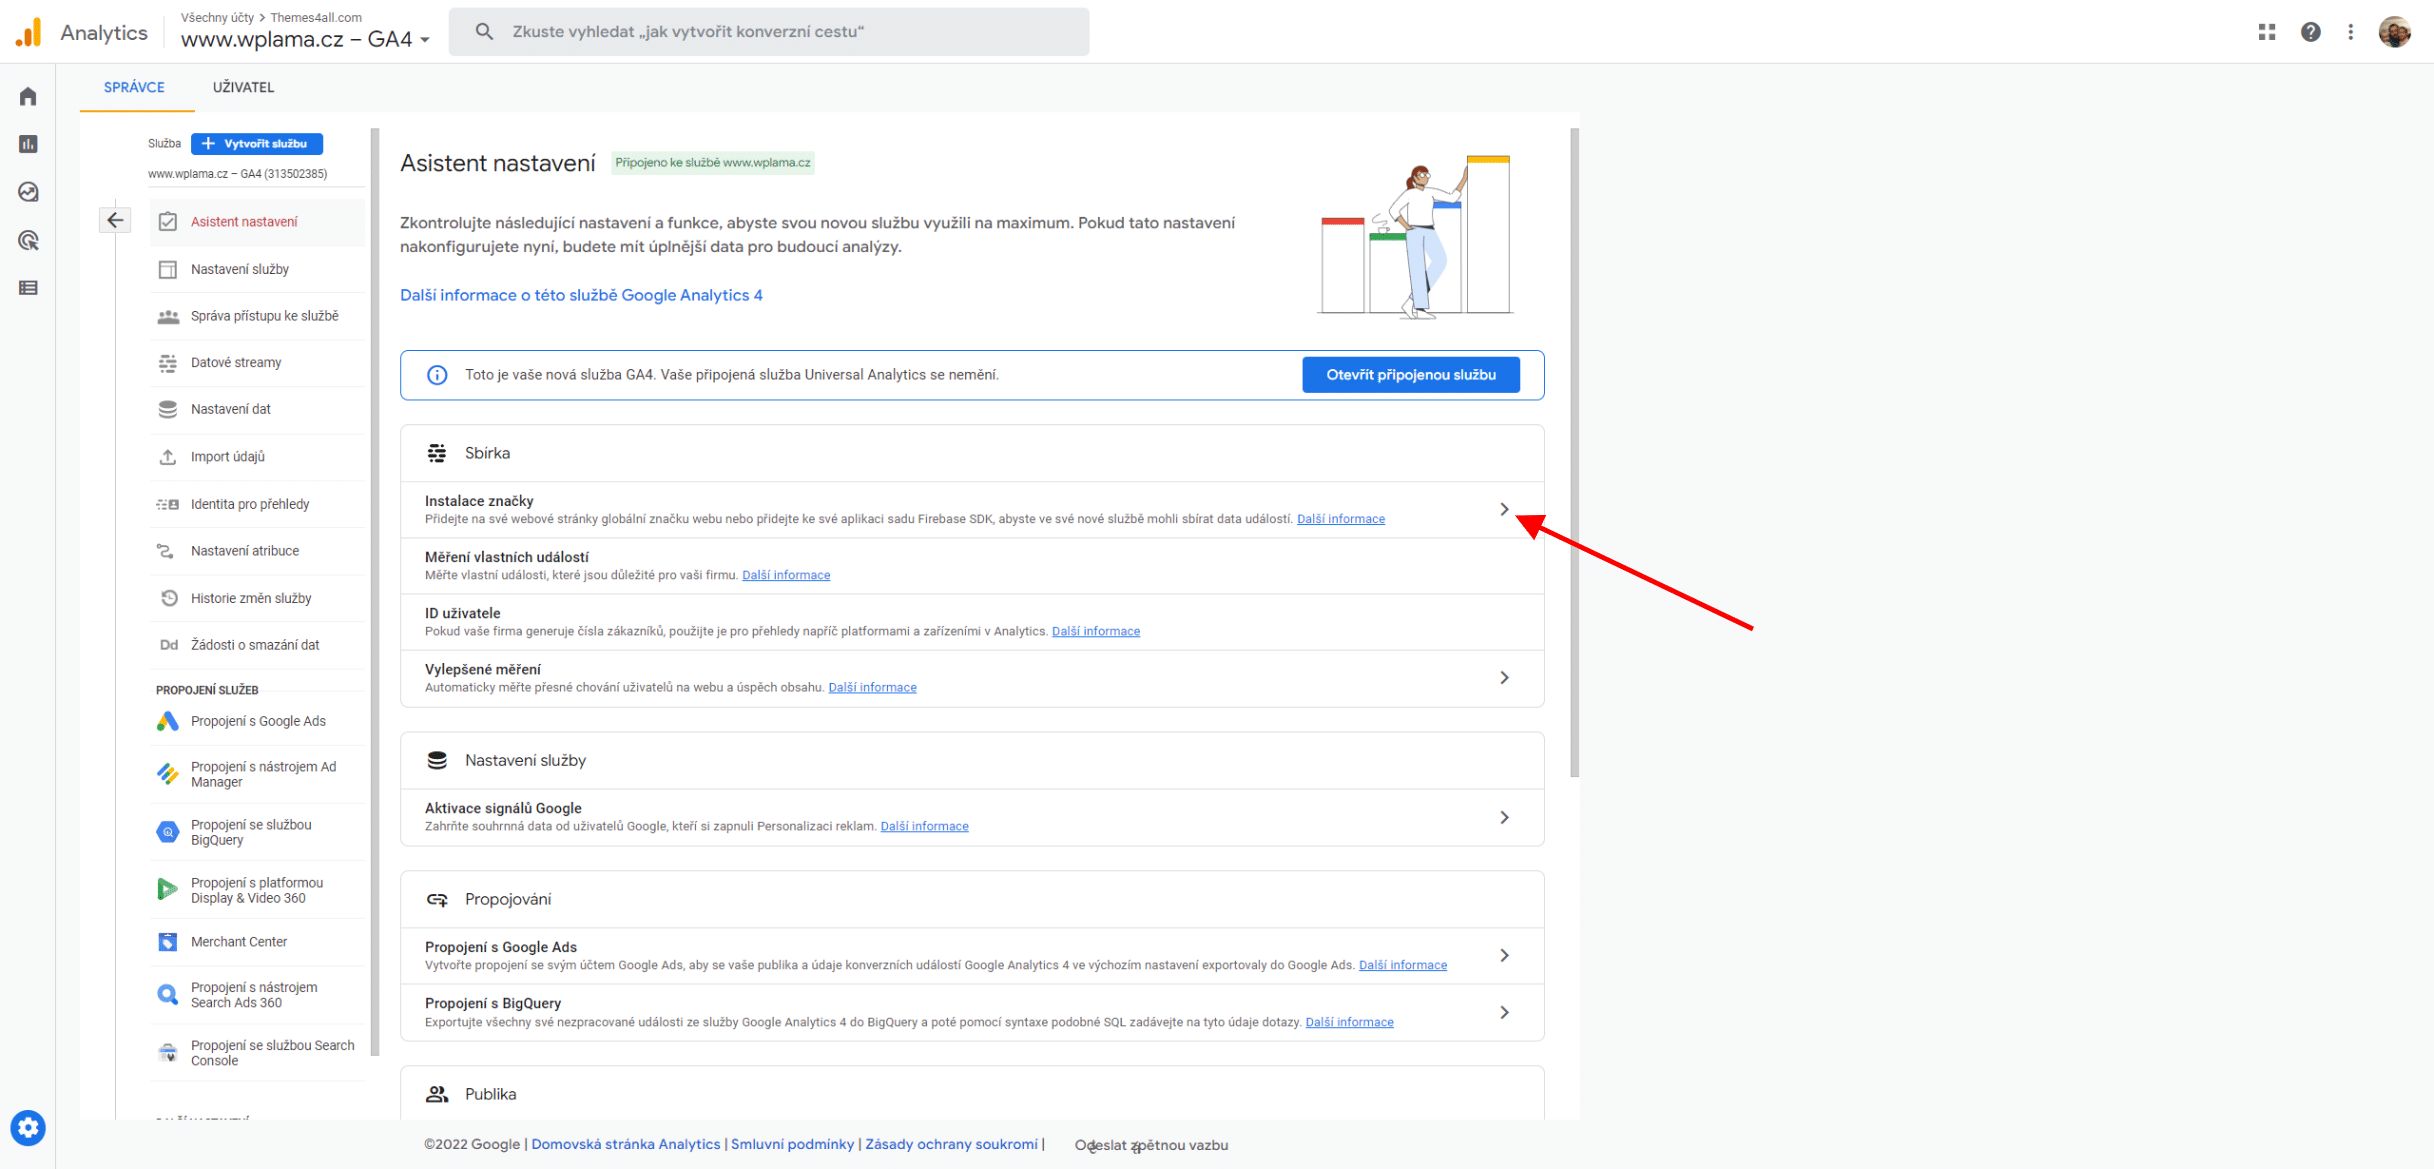Click the Propojování link icon

tap(437, 899)
